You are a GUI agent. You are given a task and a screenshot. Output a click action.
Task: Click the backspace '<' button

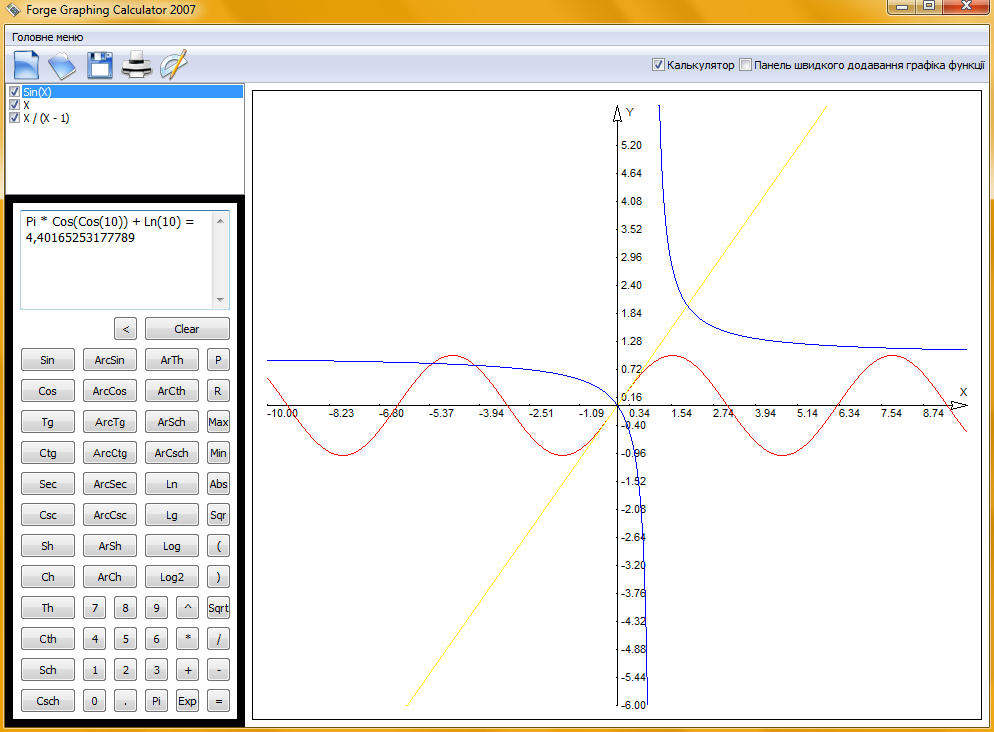point(126,329)
